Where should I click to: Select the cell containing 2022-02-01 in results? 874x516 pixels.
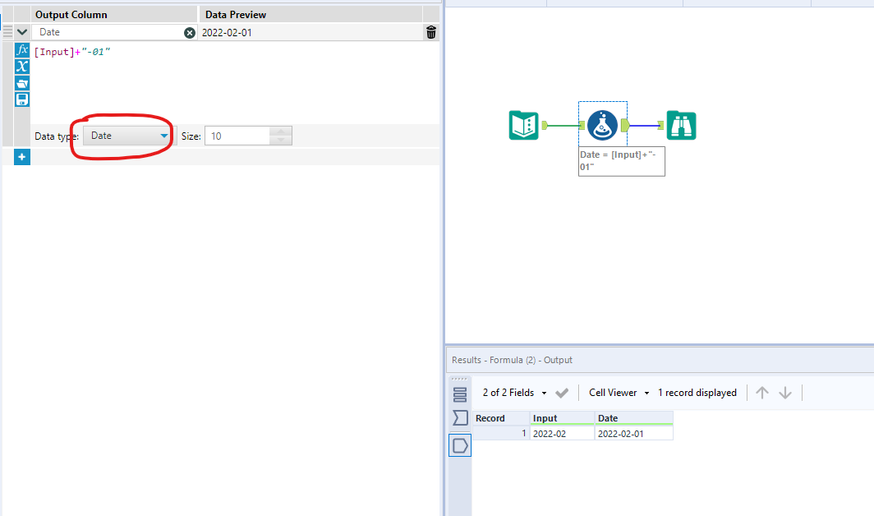click(634, 434)
